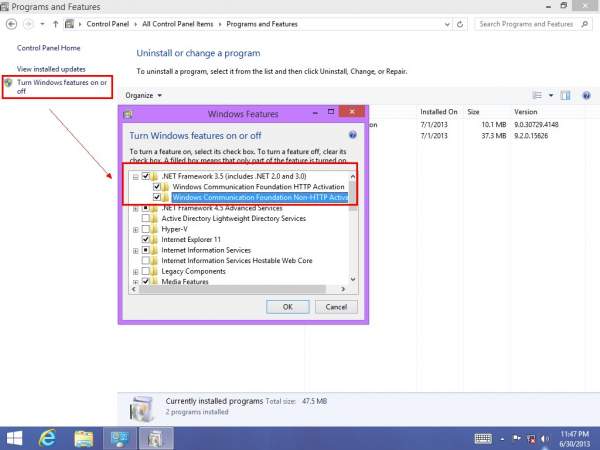The width and height of the screenshot is (600, 450).
Task: Switch to Control Panel taskbar item
Action: pyautogui.click(x=119, y=439)
